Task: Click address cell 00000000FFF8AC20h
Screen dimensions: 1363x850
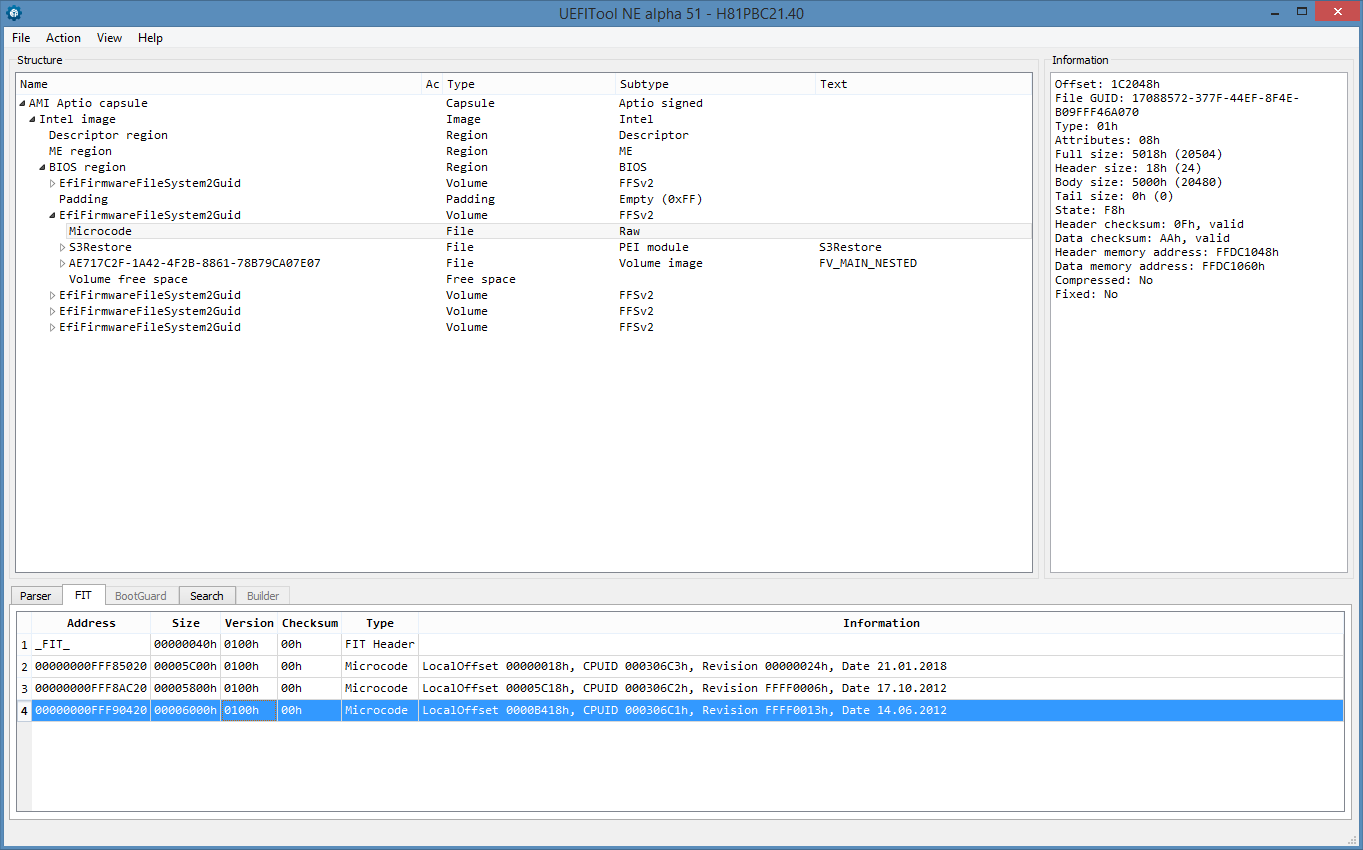Action: click(x=91, y=688)
